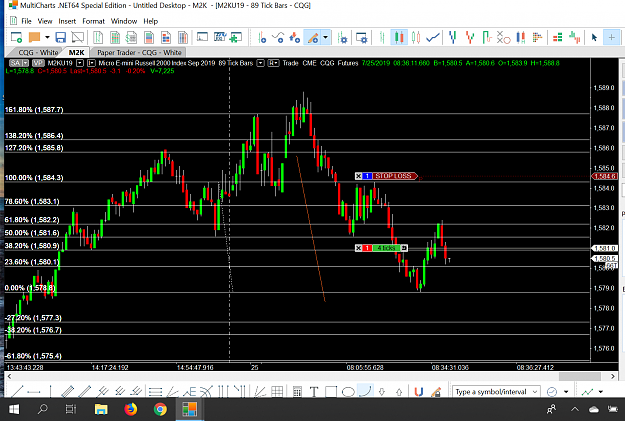The width and height of the screenshot is (625, 421).
Task: Click the VP button in status line
Action: coord(38,63)
